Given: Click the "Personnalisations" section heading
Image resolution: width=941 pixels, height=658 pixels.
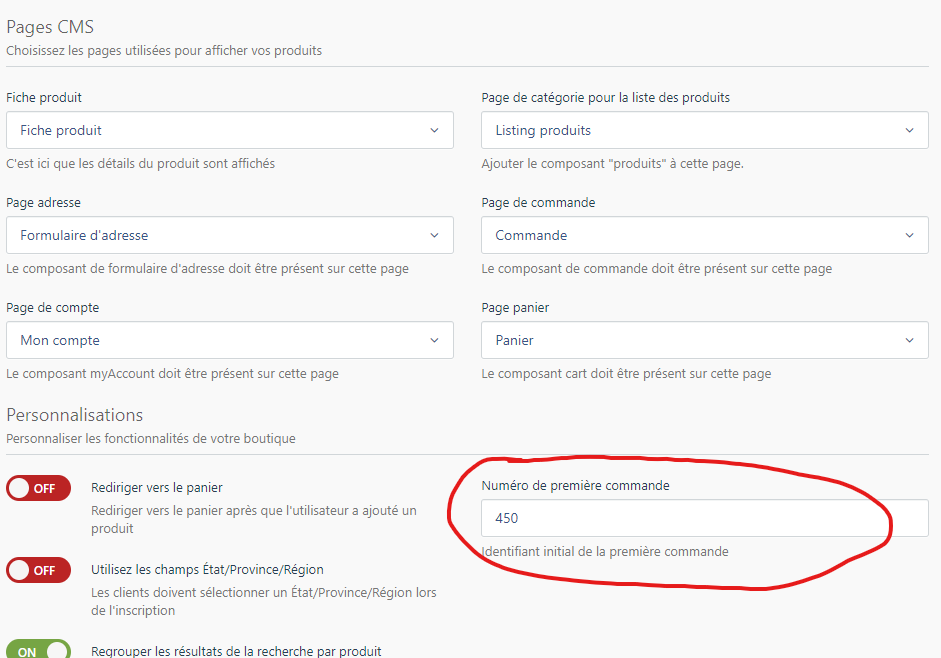Looking at the screenshot, I should click(x=74, y=414).
